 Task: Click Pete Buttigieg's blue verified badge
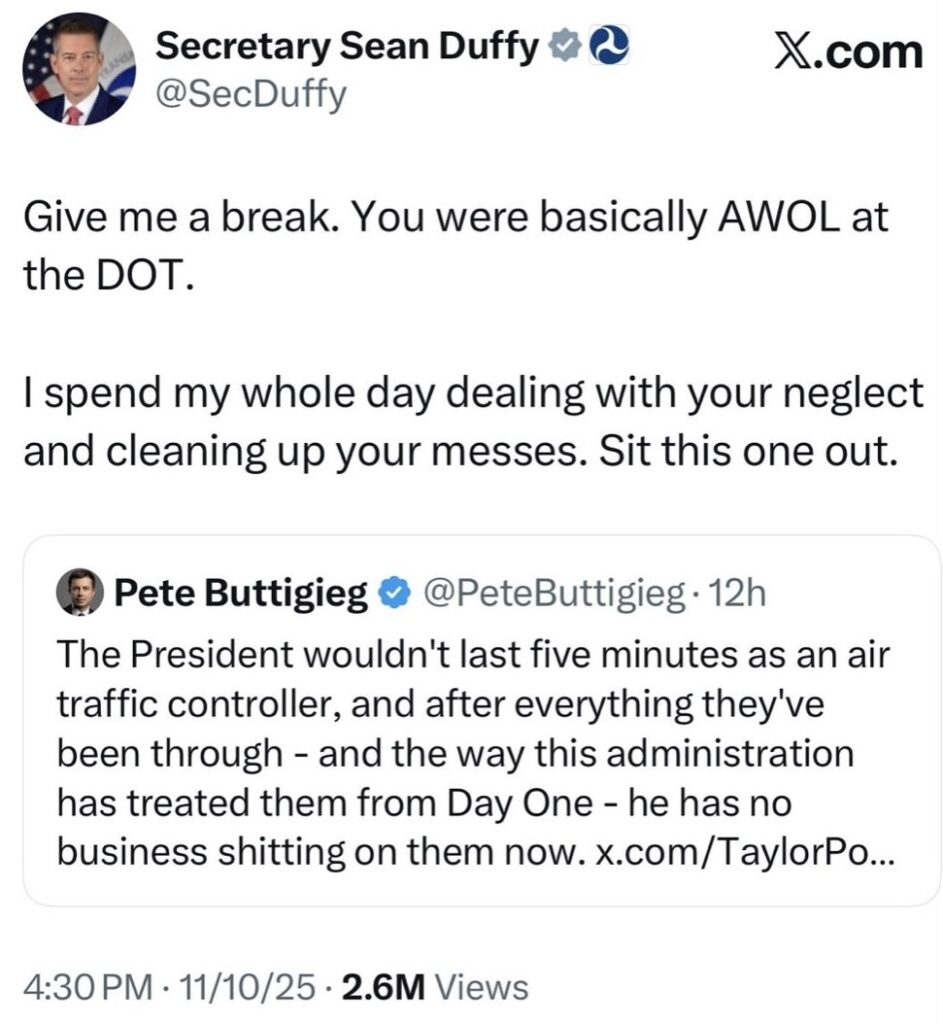[x=397, y=595]
